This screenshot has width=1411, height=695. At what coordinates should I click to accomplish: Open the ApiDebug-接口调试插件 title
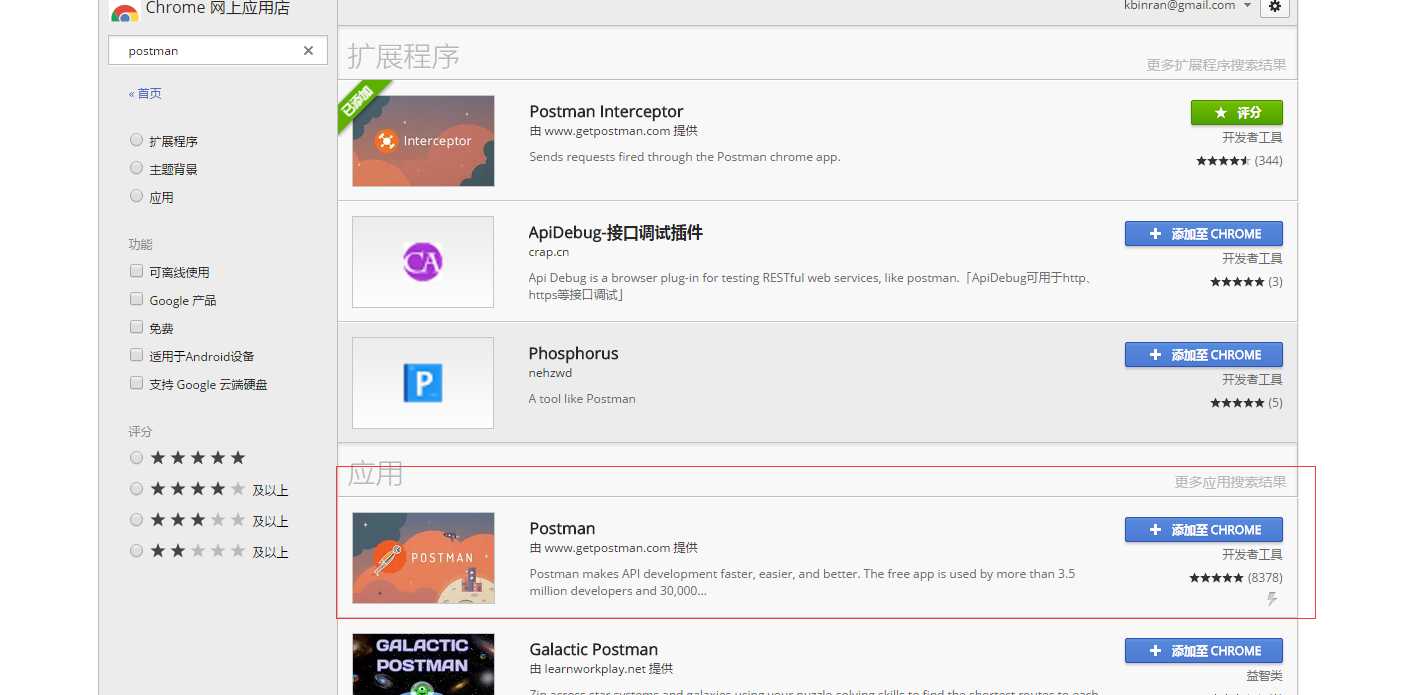pyautogui.click(x=616, y=233)
